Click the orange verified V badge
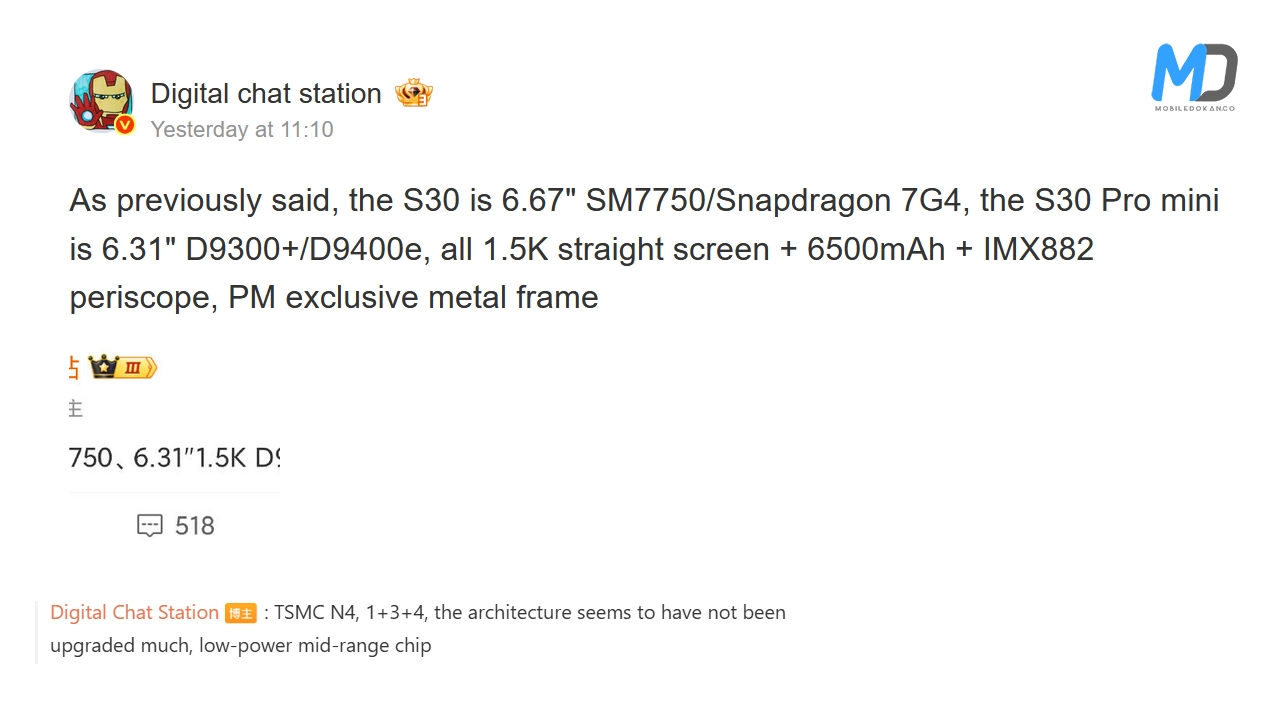This screenshot has width=1280, height=720. click(125, 125)
